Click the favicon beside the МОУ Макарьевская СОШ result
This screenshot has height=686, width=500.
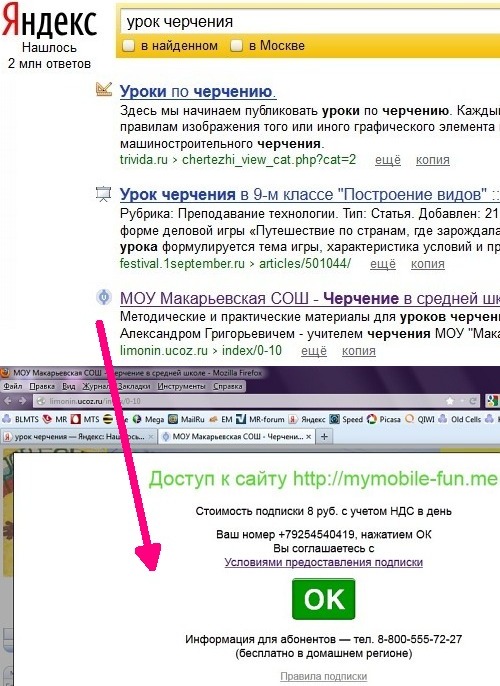[104, 297]
